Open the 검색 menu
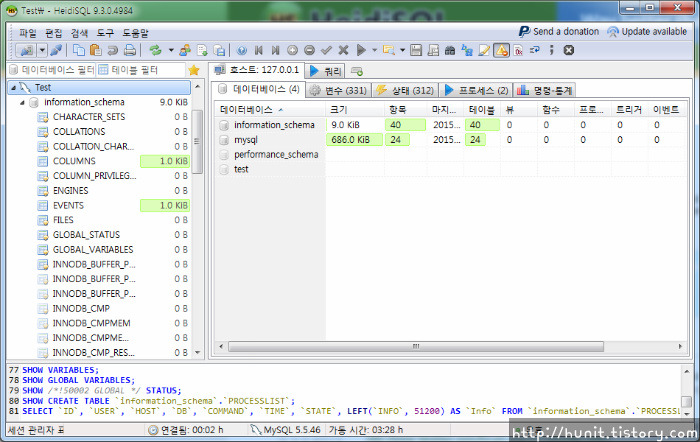Screen dimensions: 700x442 pyautogui.click(x=79, y=33)
